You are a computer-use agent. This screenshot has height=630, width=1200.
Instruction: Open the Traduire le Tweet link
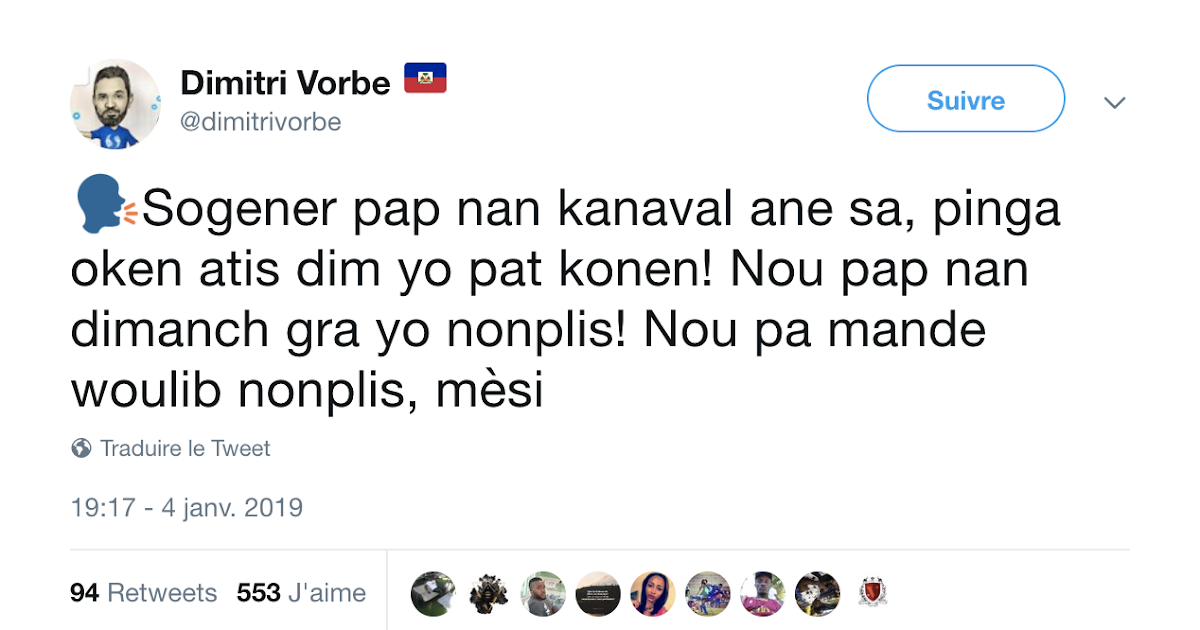pos(185,448)
